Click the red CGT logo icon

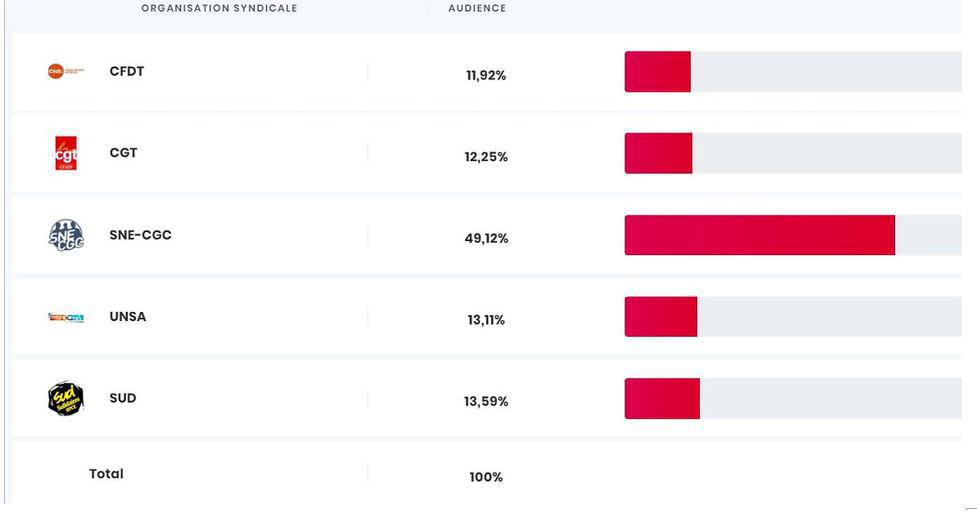click(x=66, y=153)
